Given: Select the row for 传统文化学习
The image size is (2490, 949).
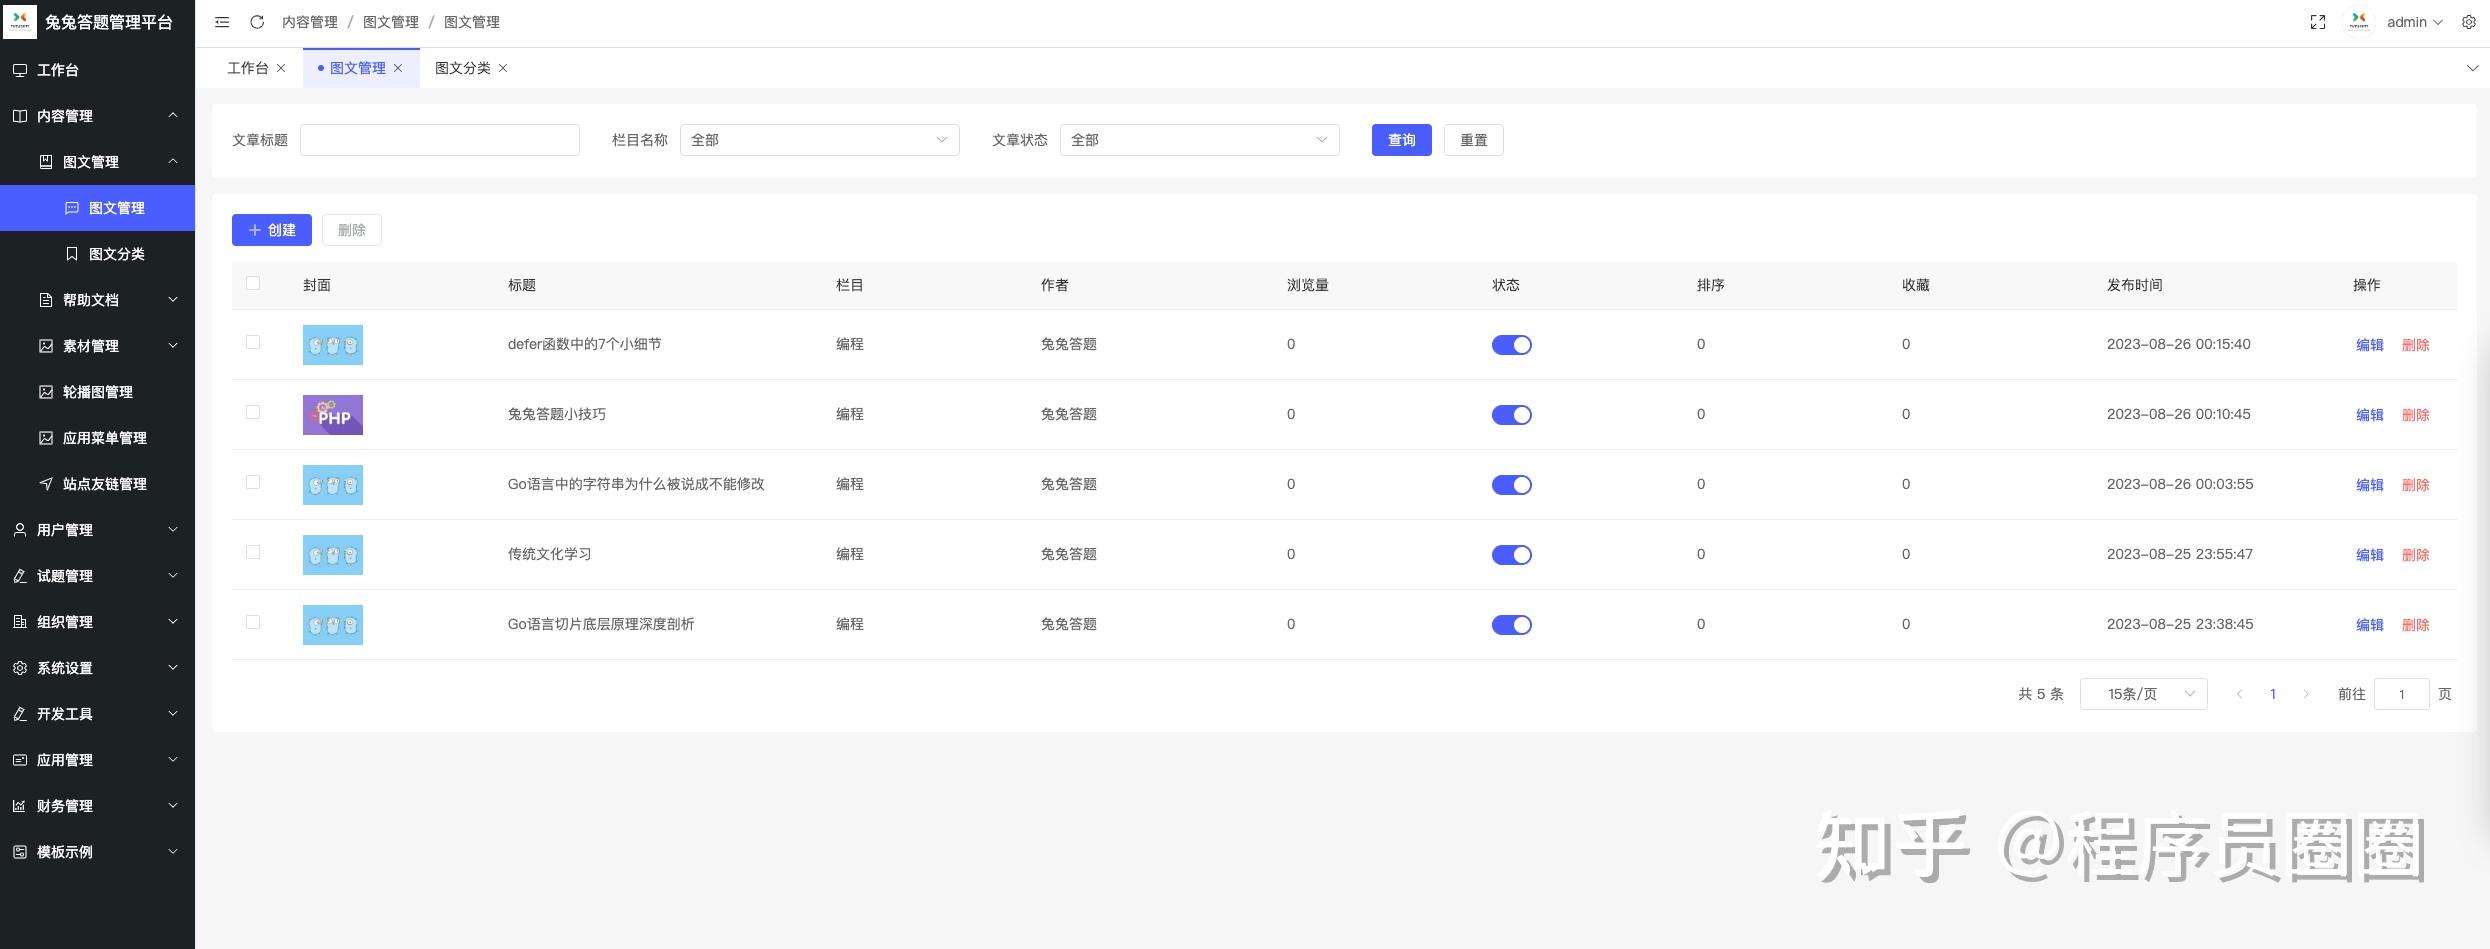Looking at the screenshot, I should point(253,553).
